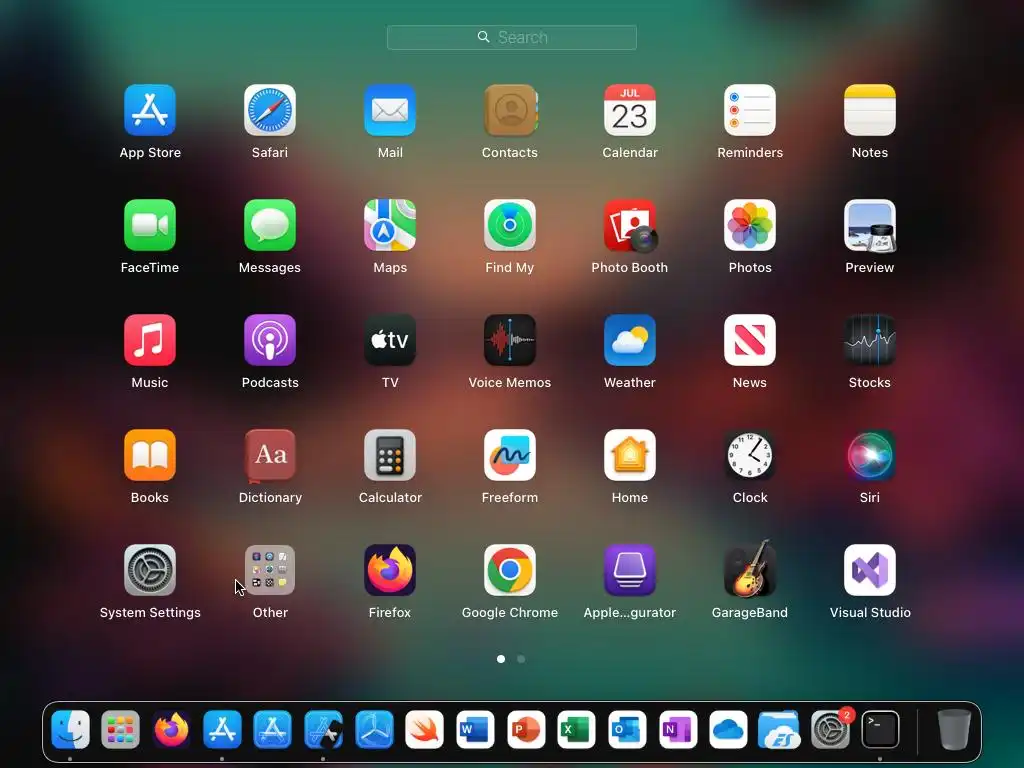Launch Swift Playgrounds from the Dock

(424, 729)
